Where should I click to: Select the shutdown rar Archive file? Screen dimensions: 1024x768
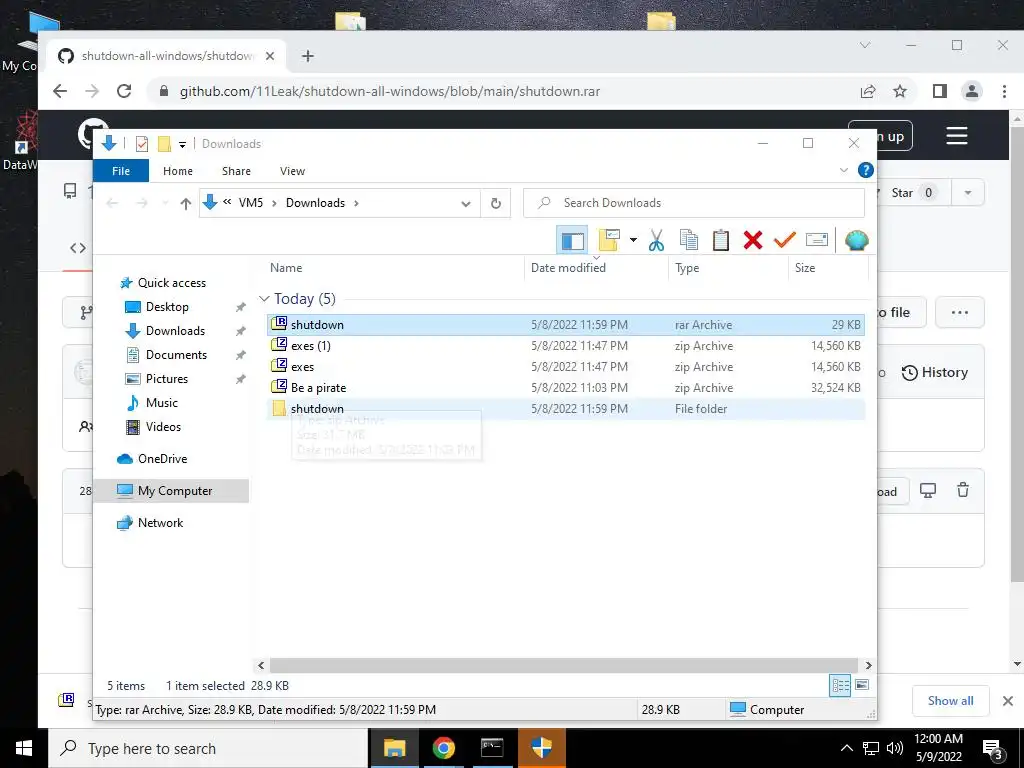click(566, 325)
